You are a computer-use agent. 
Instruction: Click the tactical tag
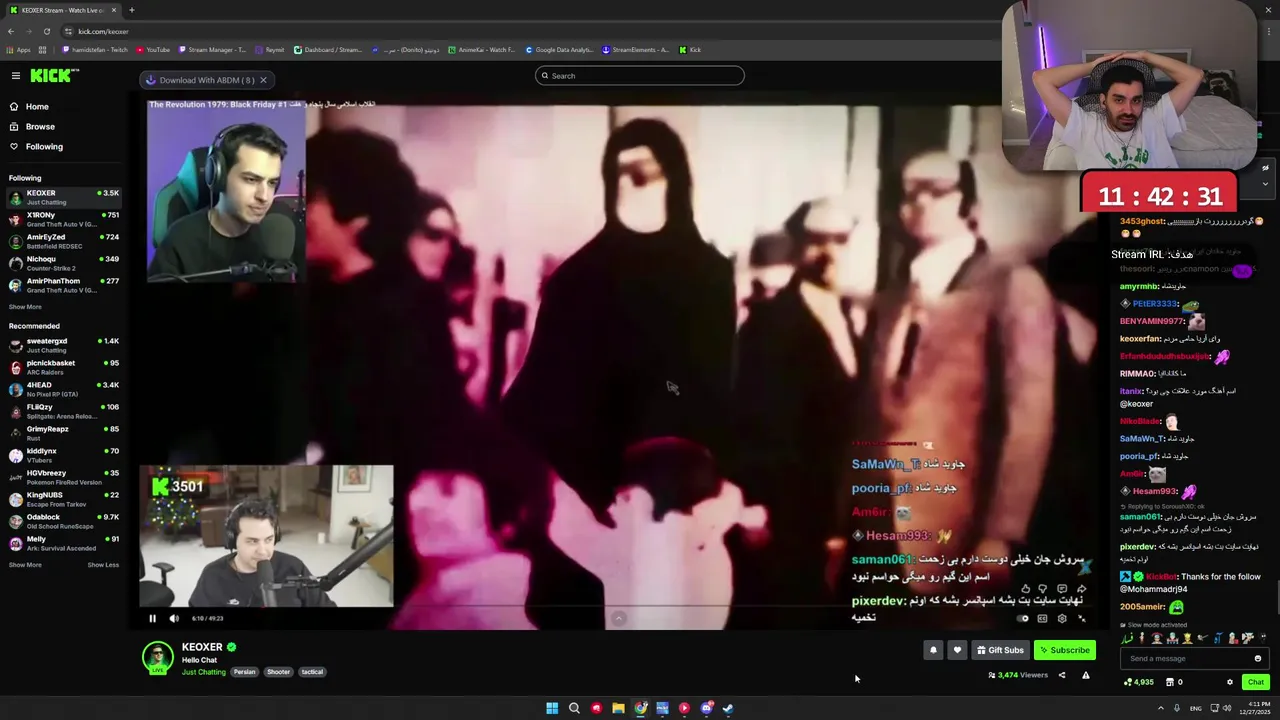click(312, 672)
